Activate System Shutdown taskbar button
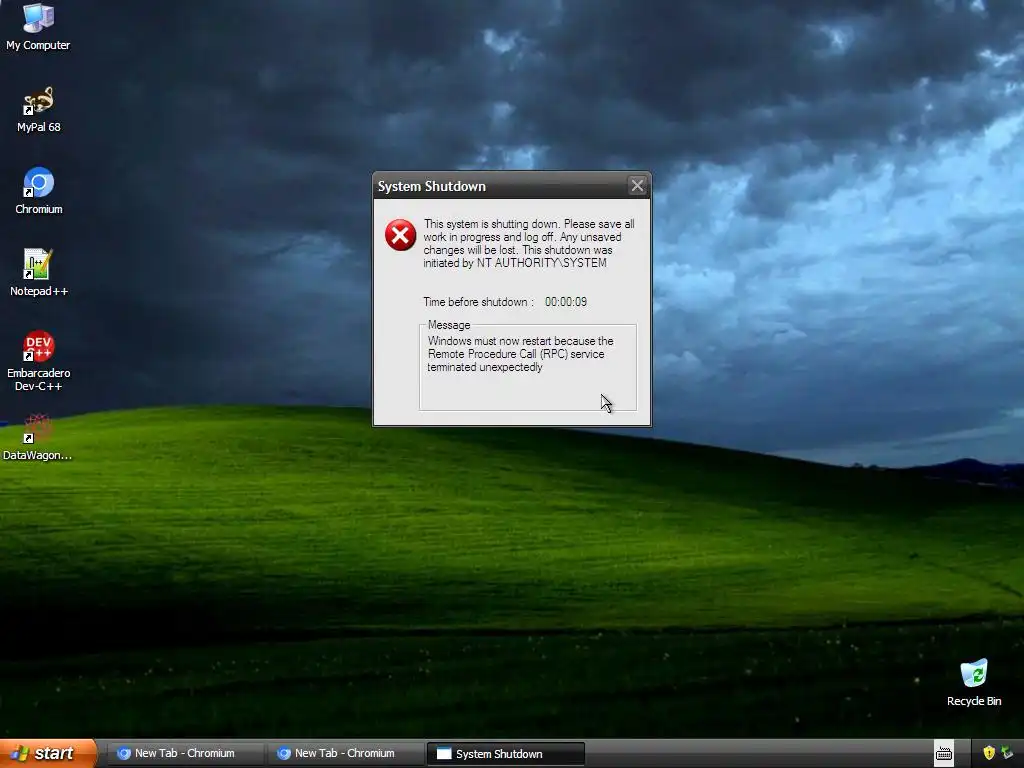Viewport: 1024px width, 768px height. (x=505, y=754)
